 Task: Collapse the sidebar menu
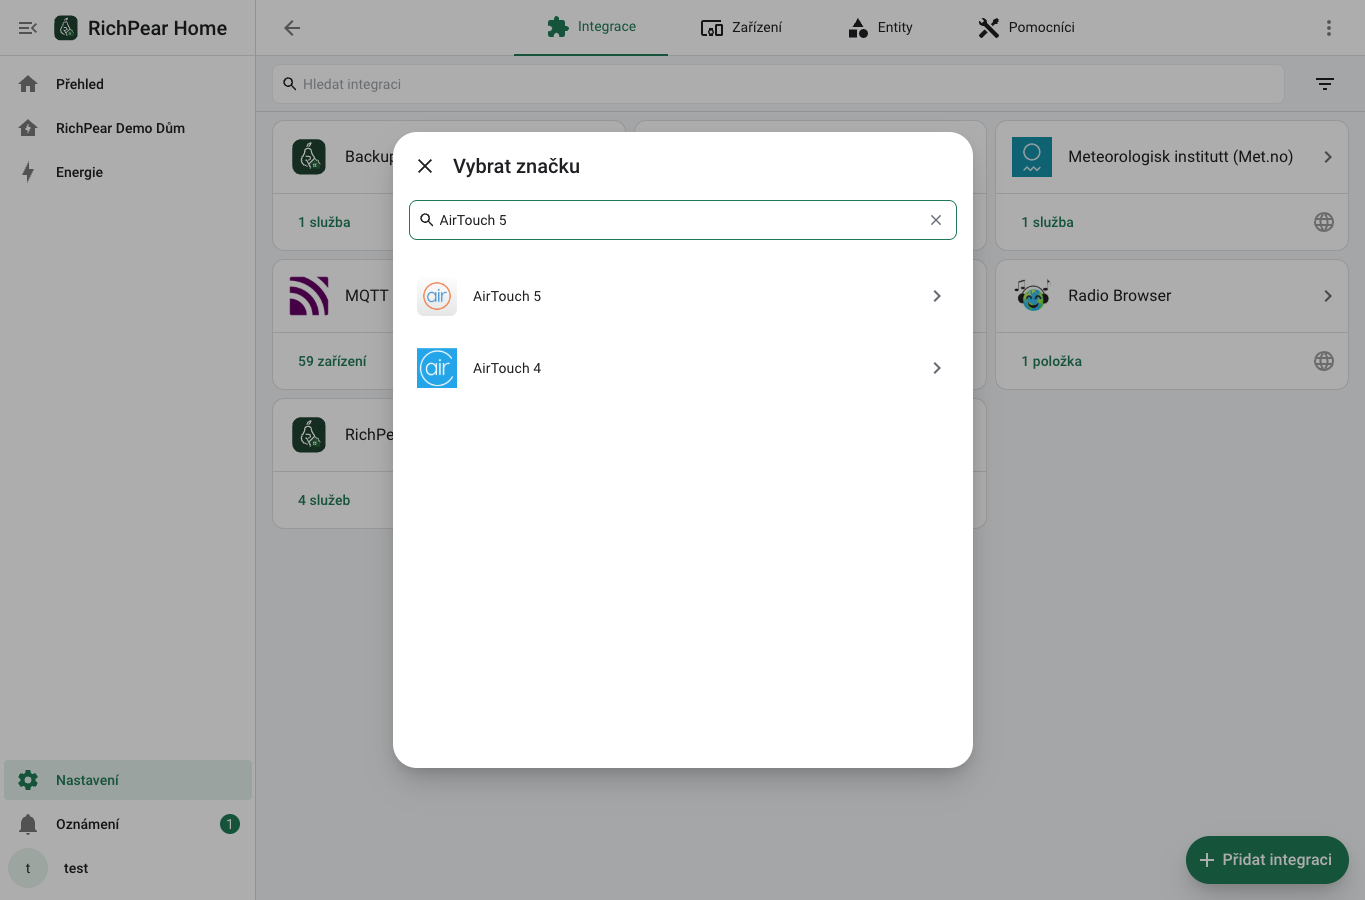(28, 28)
